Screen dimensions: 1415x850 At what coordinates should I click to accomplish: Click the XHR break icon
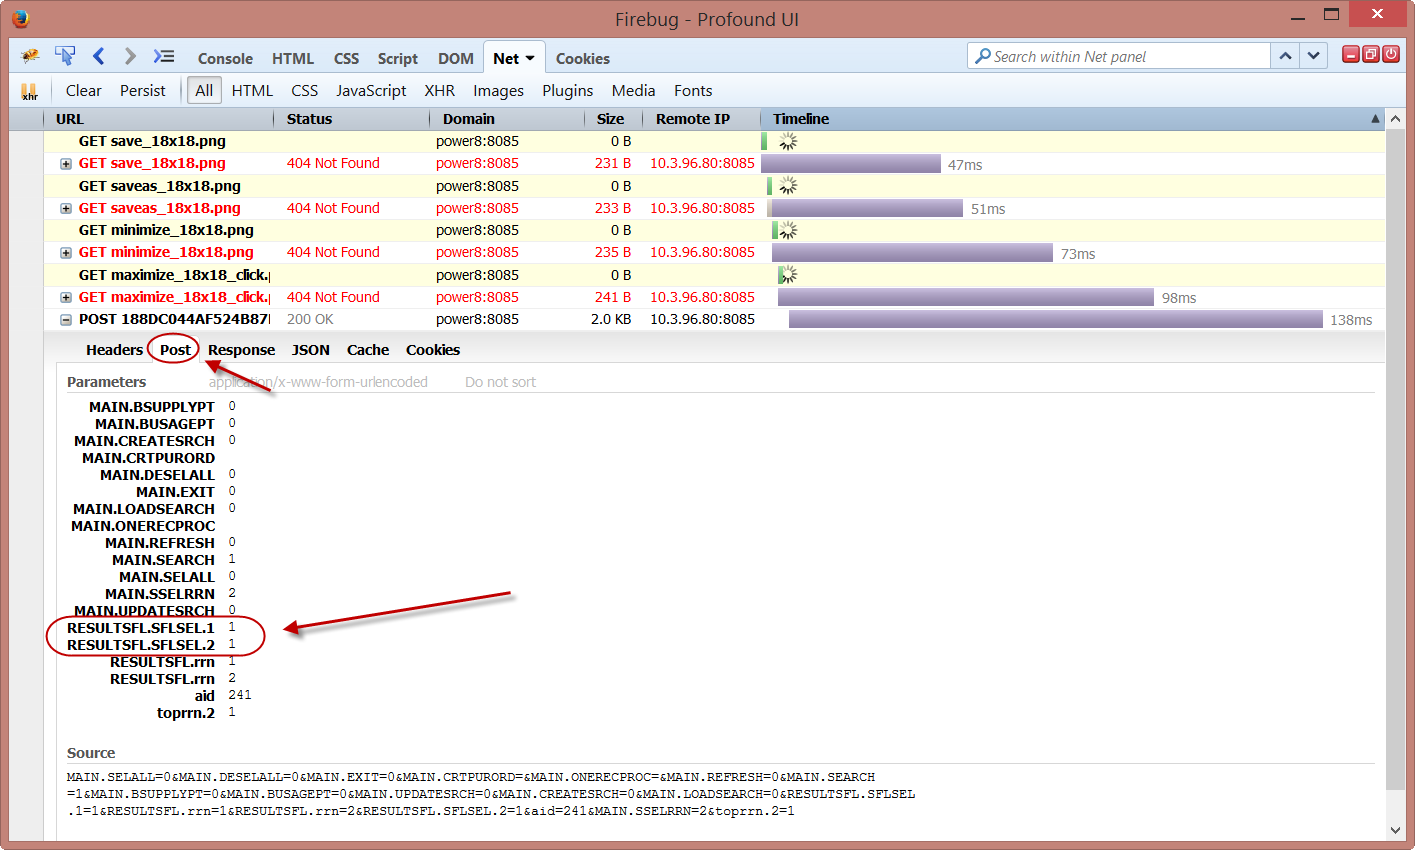(29, 91)
